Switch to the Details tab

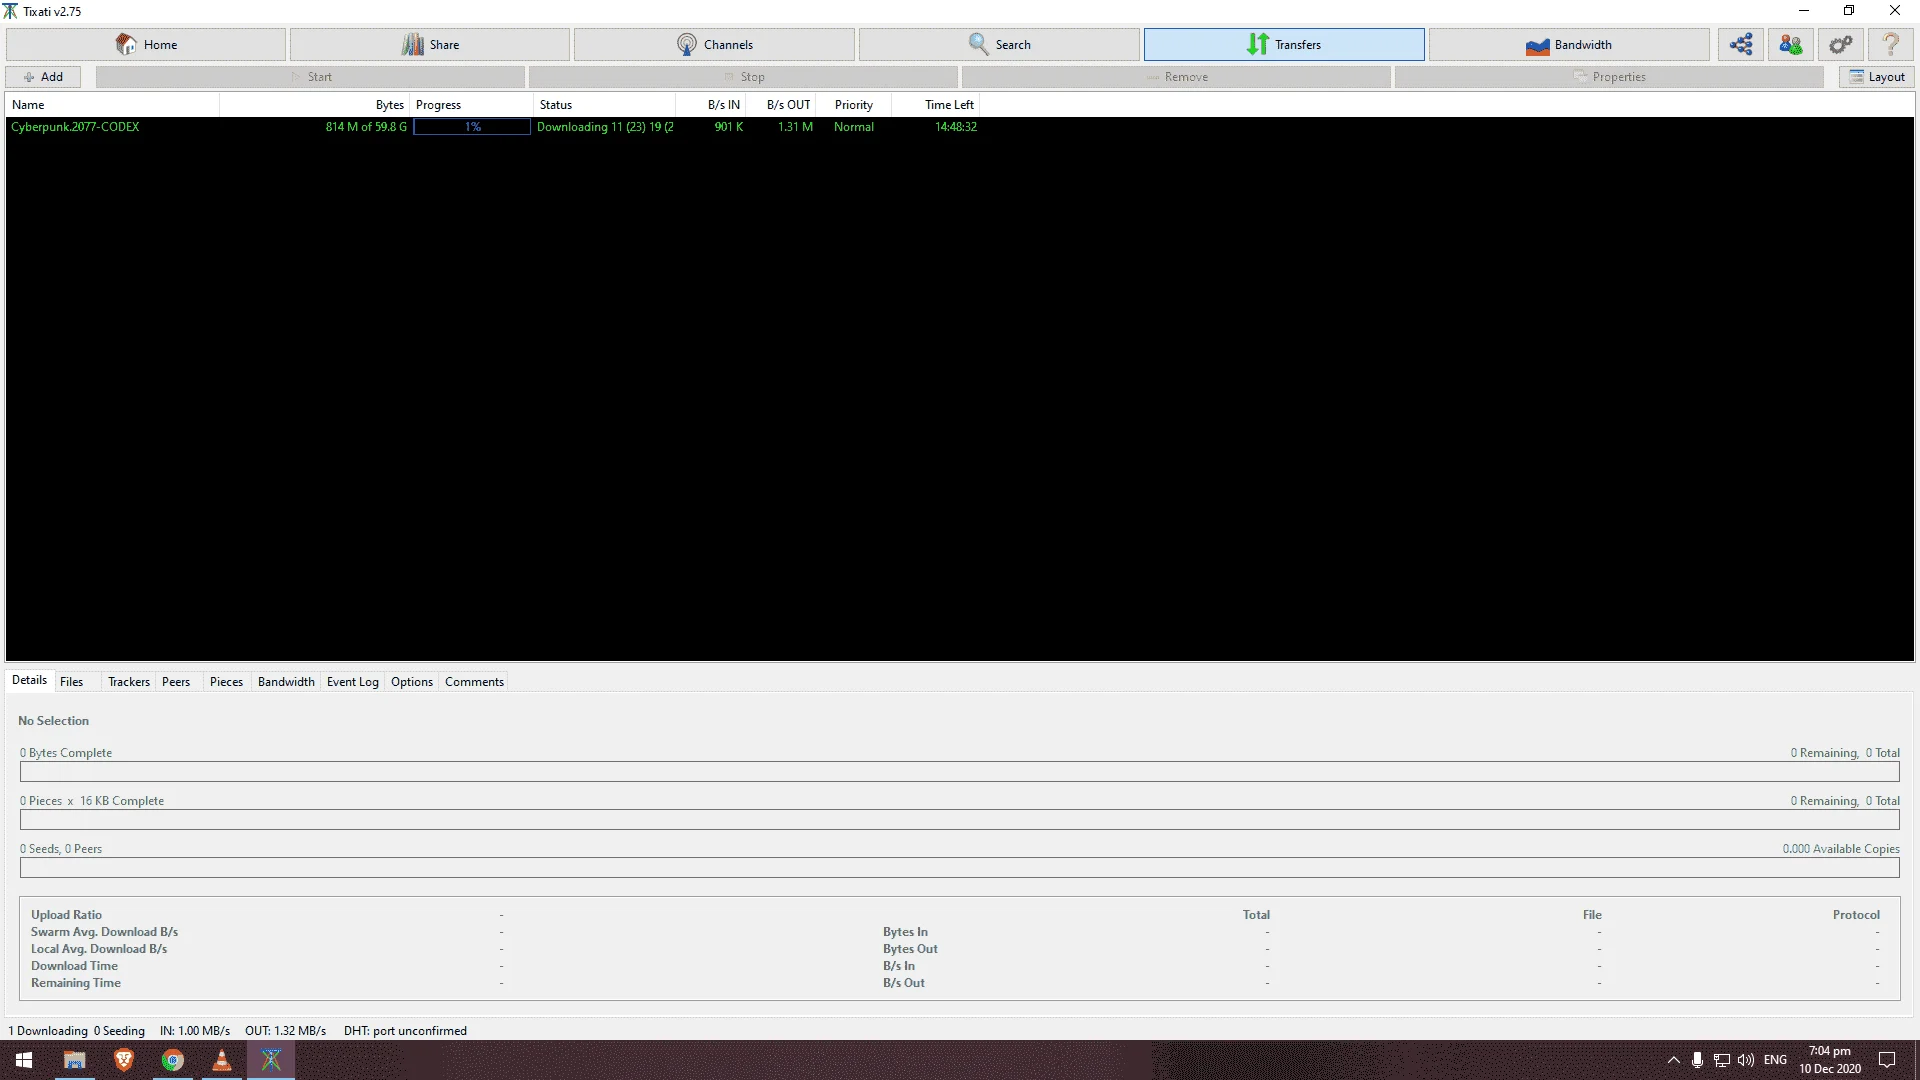tap(29, 680)
